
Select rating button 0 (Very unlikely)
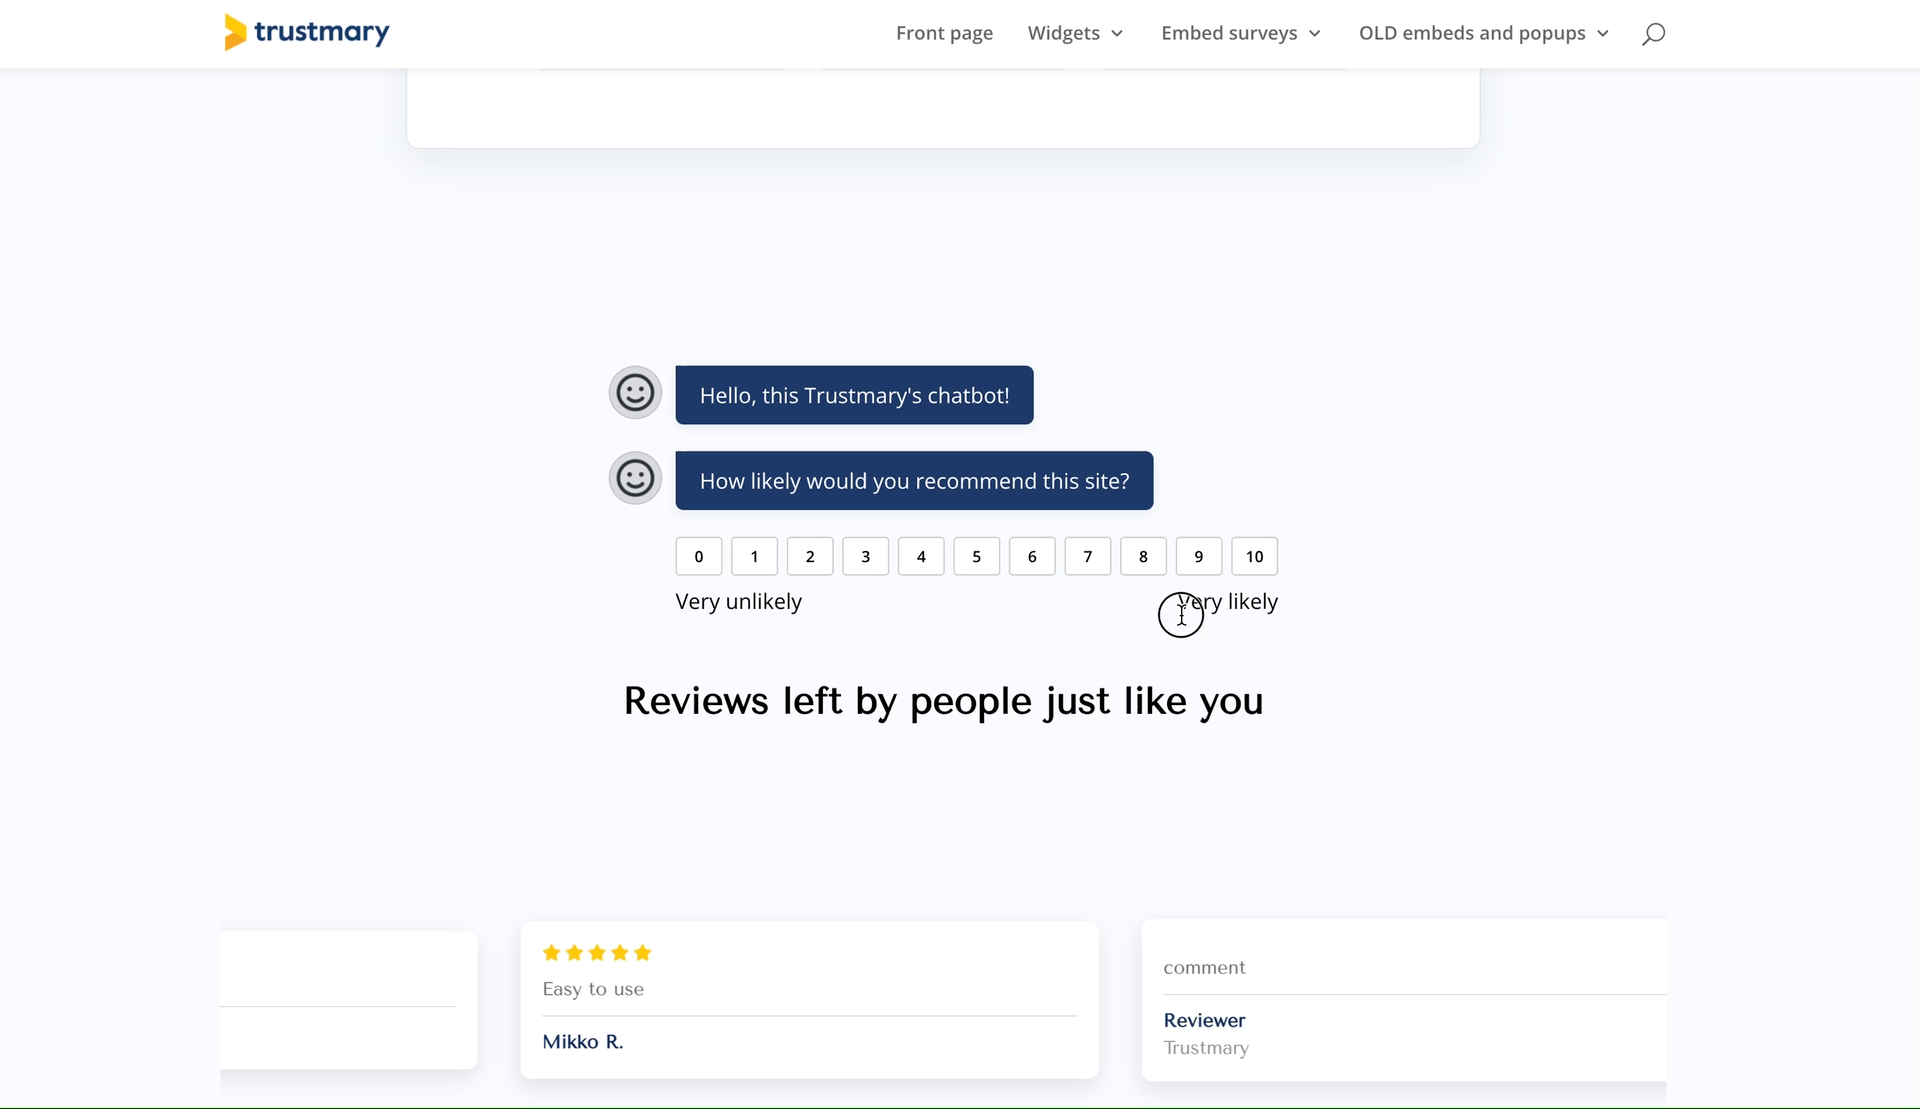[698, 556]
